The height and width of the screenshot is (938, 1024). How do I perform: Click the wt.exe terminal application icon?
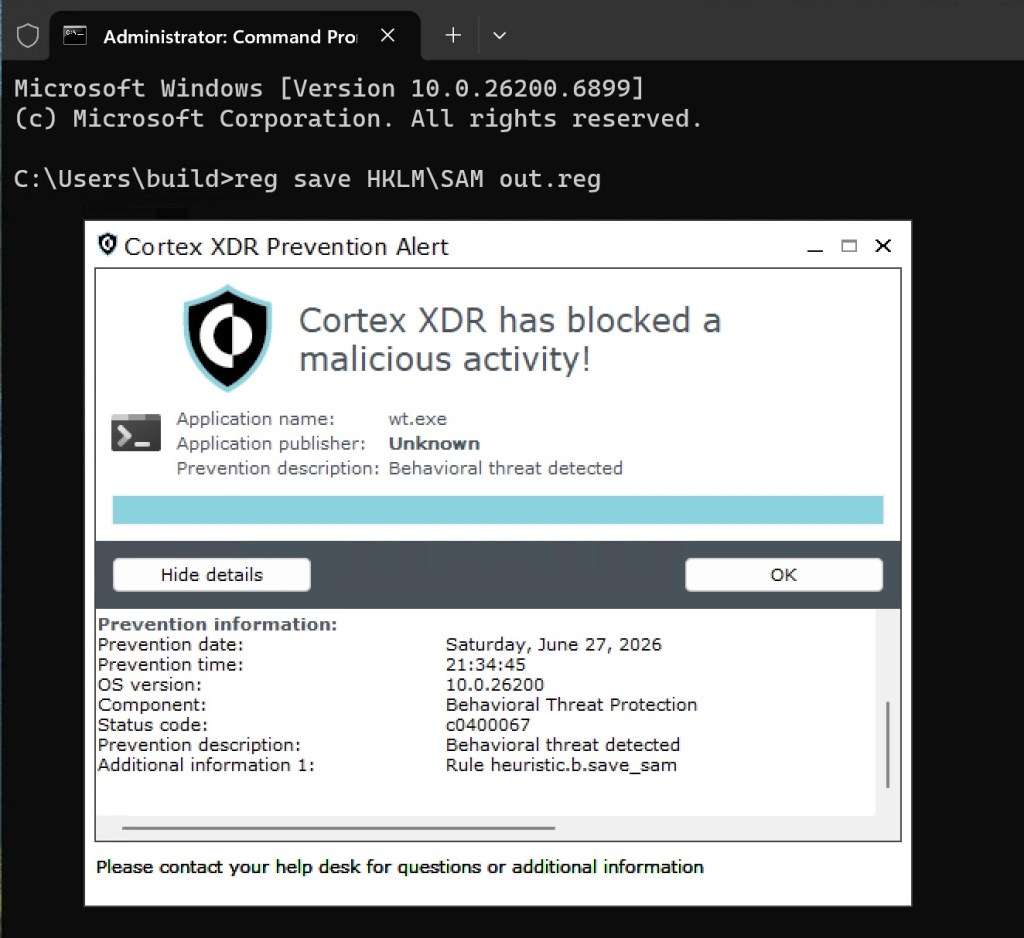(136, 432)
